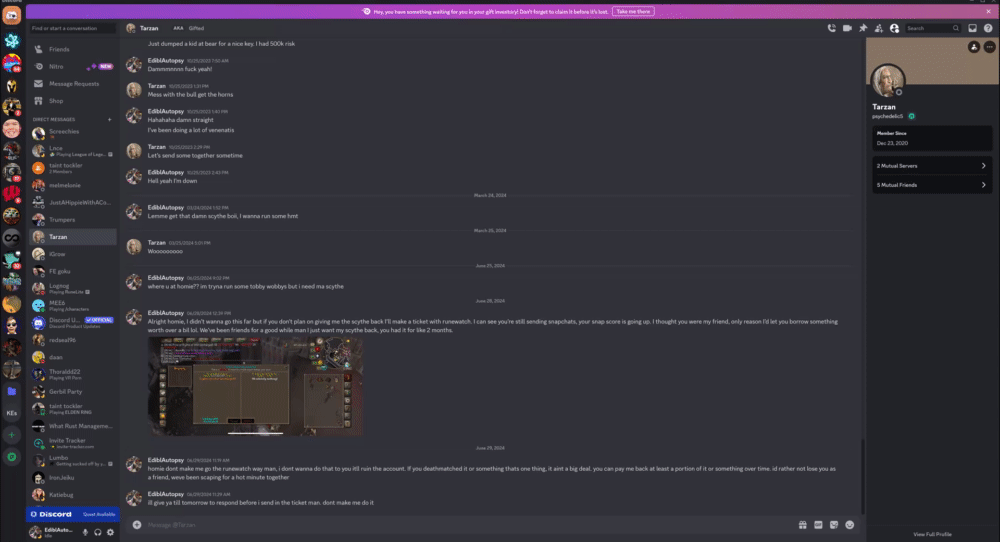The height and width of the screenshot is (542, 1000).
Task: Open the JustAHippieWithACo... conversation
Action: coord(72,202)
